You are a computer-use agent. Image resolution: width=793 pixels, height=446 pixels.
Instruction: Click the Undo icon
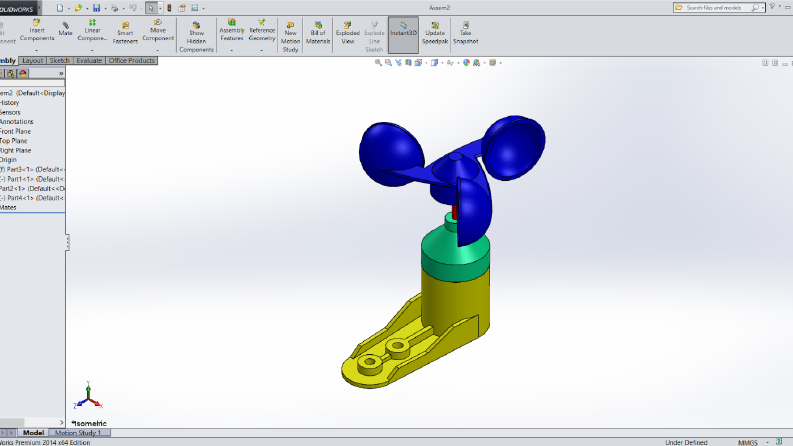point(133,8)
